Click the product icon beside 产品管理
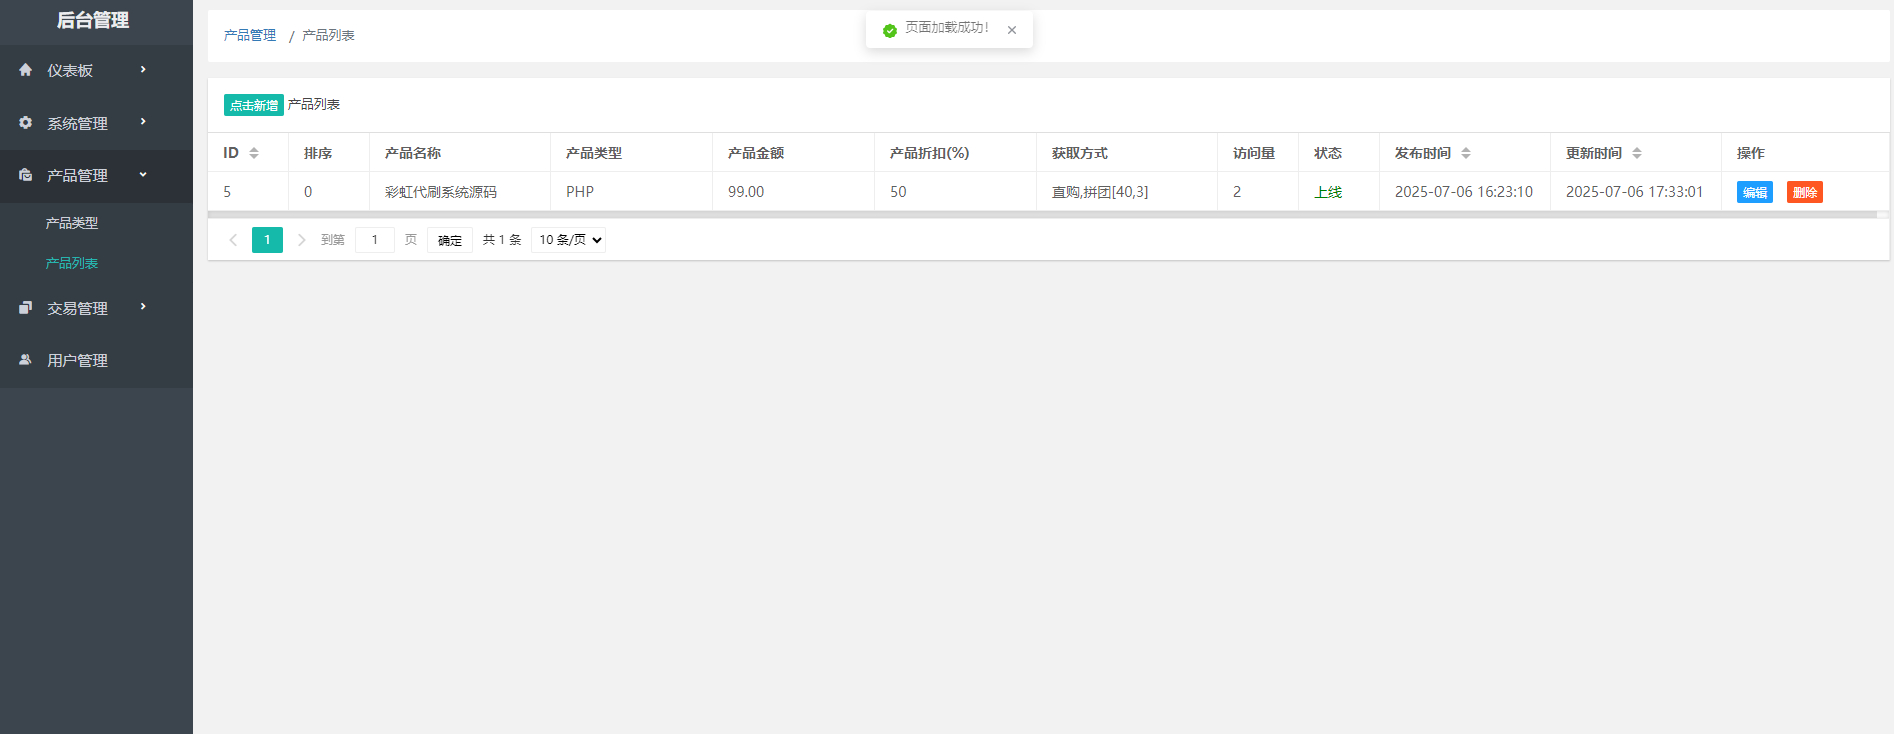Viewport: 1894px width, 734px height. [26, 175]
